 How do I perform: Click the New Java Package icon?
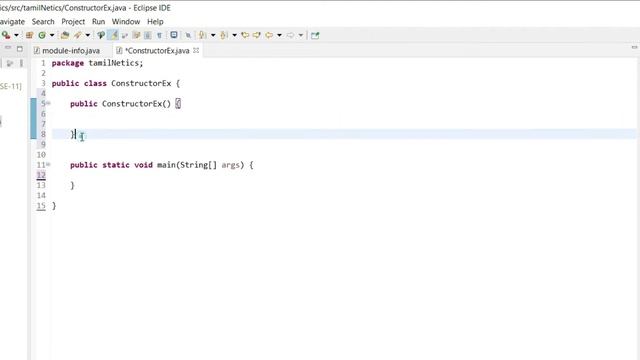click(29, 35)
